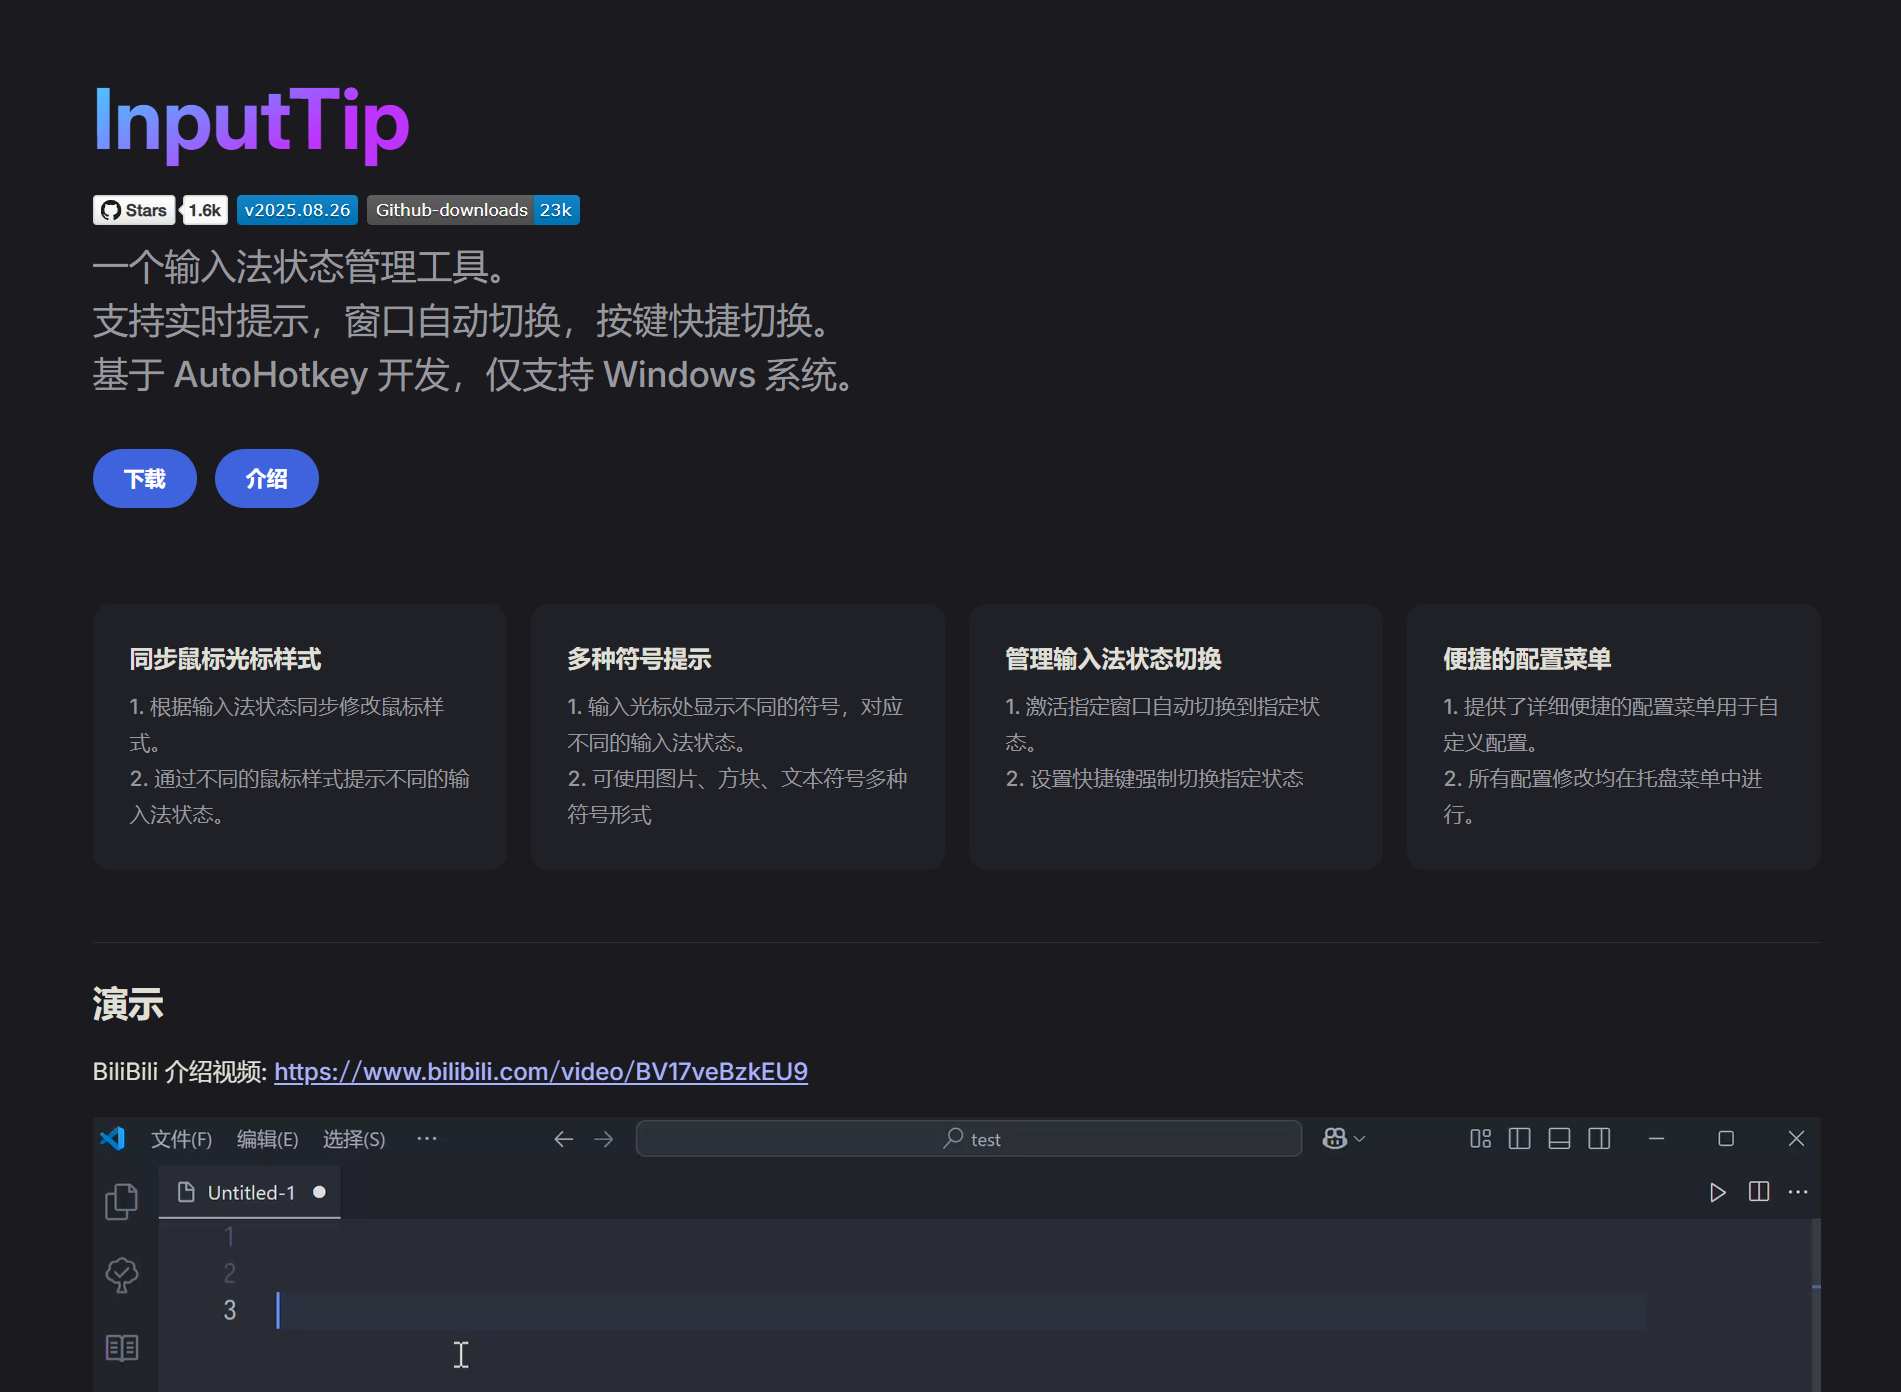Click the test search box in title bar
The height and width of the screenshot is (1392, 1901).
point(969,1139)
